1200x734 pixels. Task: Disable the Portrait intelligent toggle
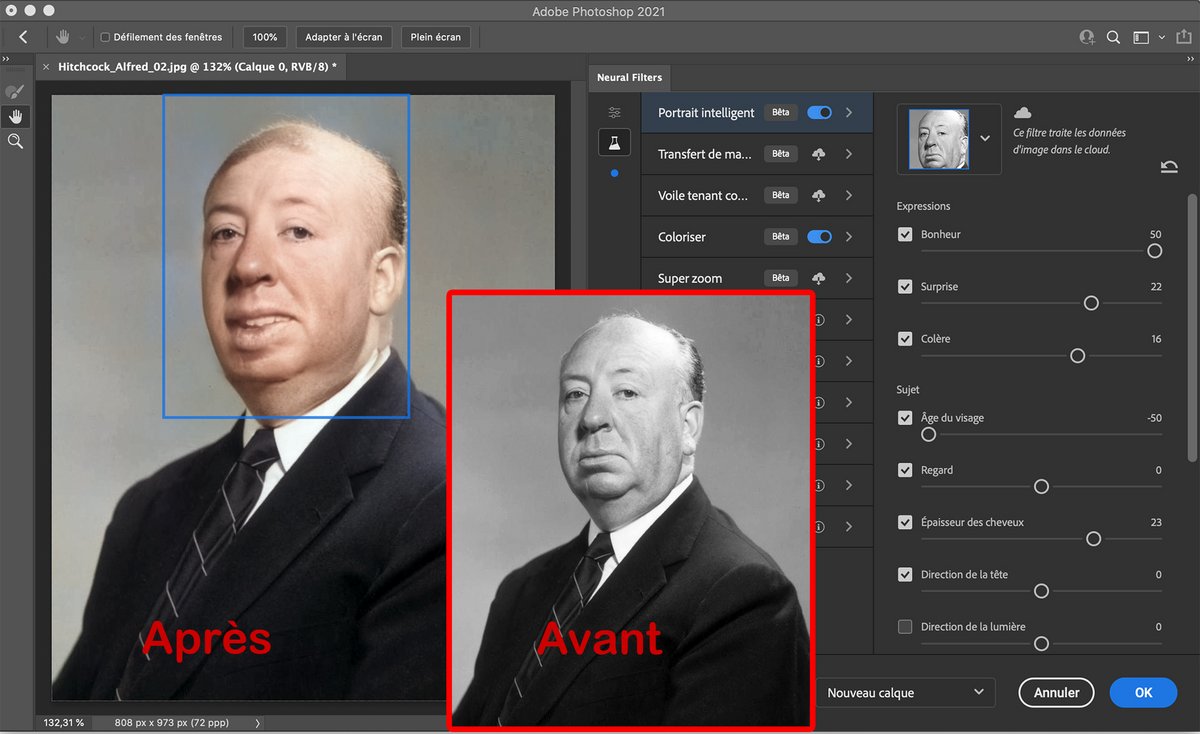tap(819, 112)
